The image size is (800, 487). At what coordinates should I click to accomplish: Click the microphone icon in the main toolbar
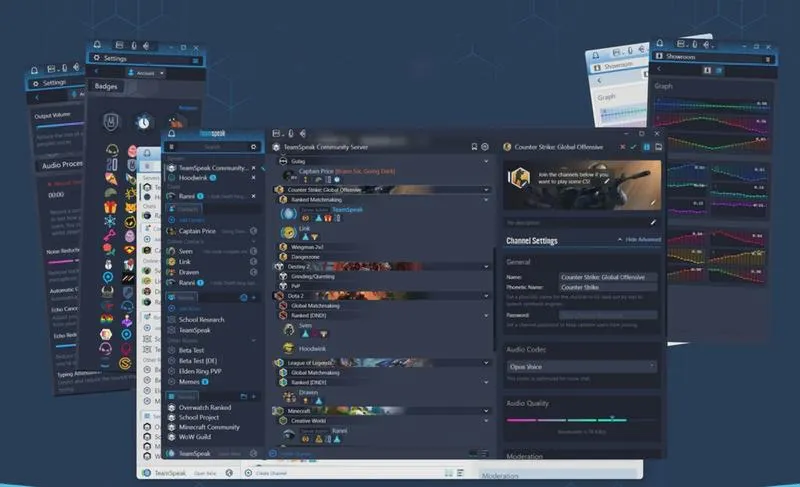point(291,134)
